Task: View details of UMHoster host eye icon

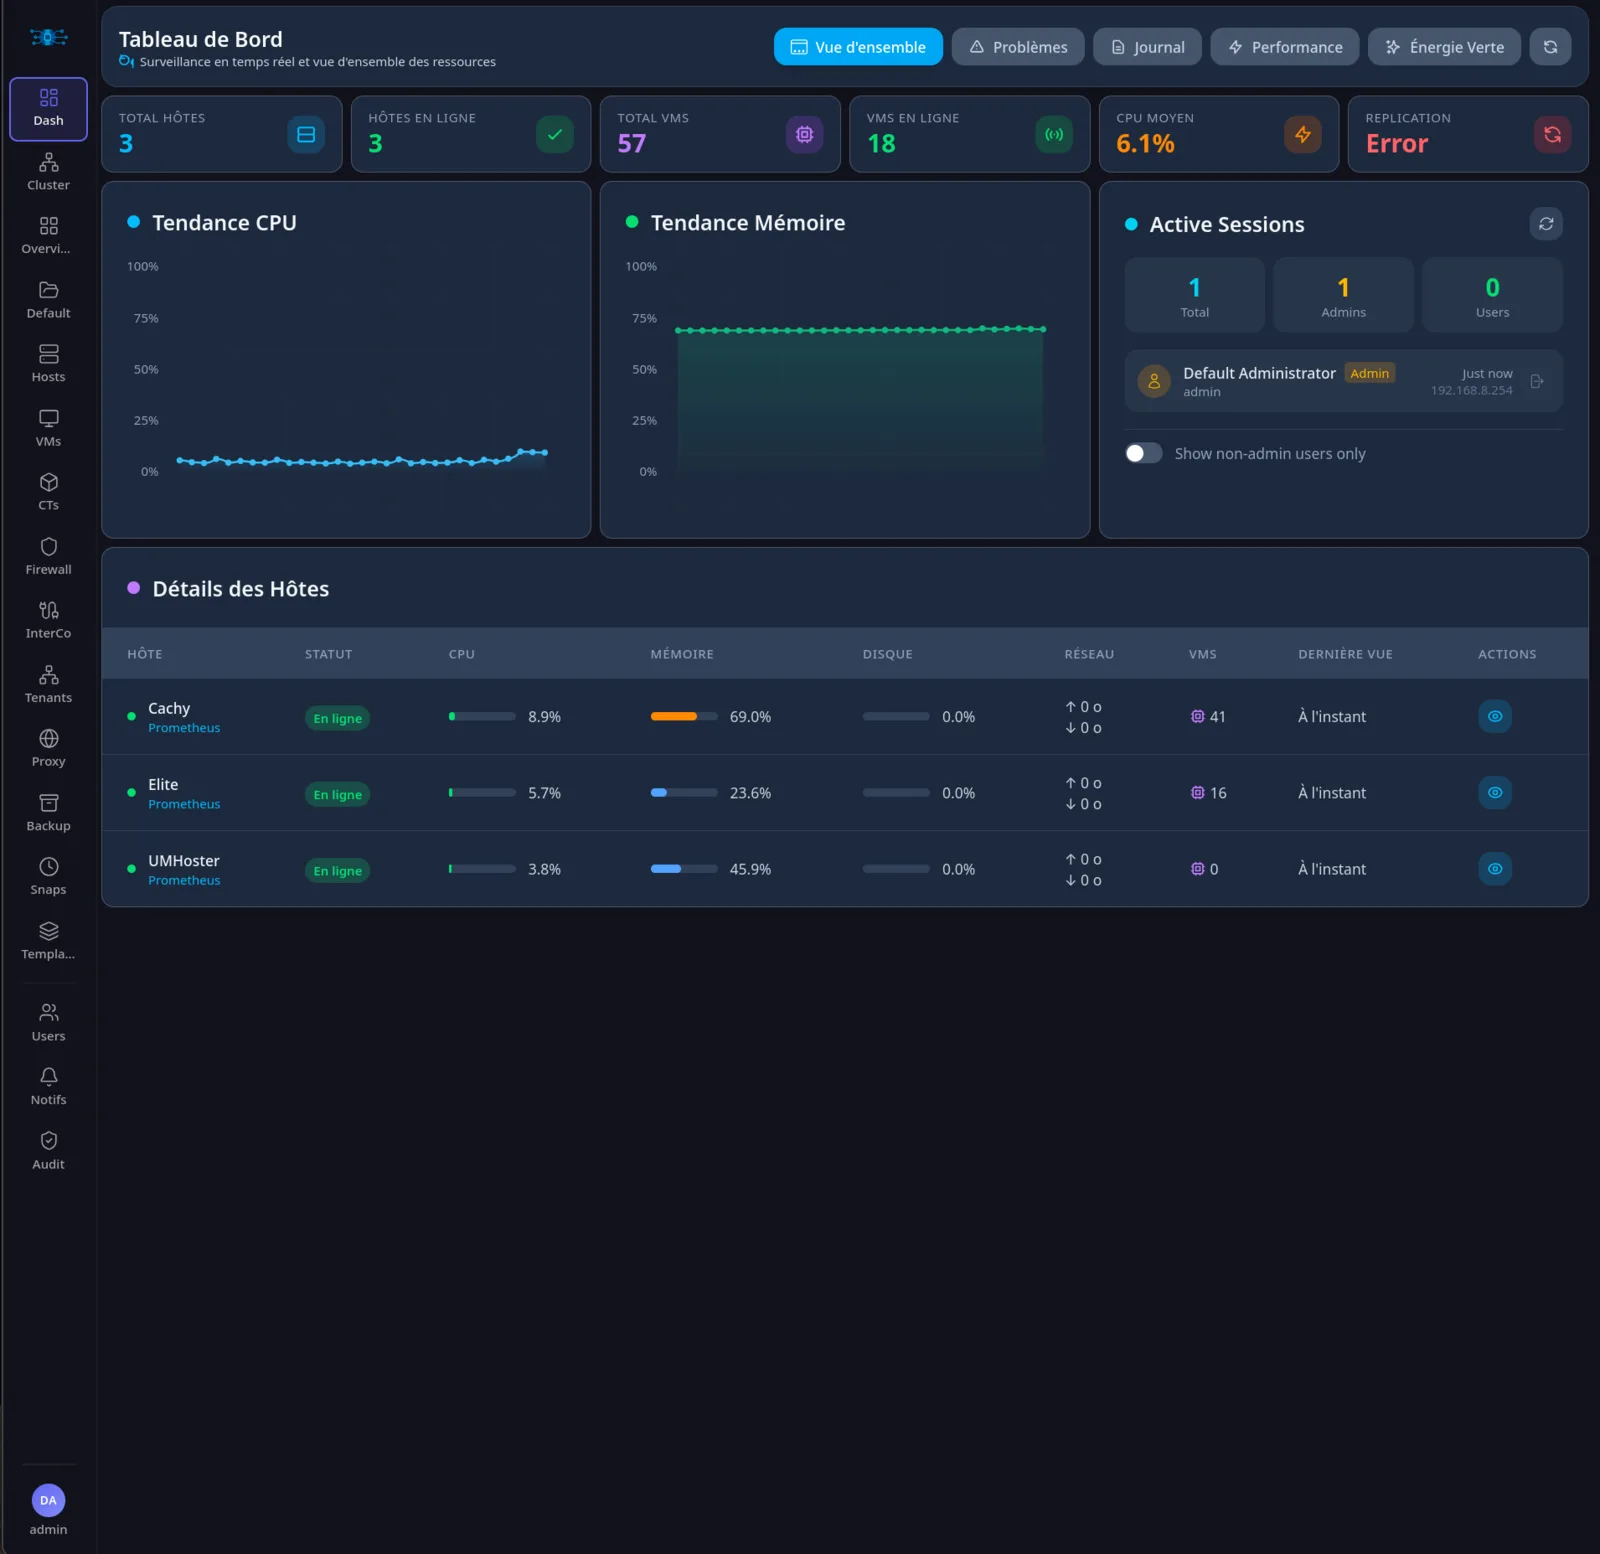Action: click(x=1495, y=869)
